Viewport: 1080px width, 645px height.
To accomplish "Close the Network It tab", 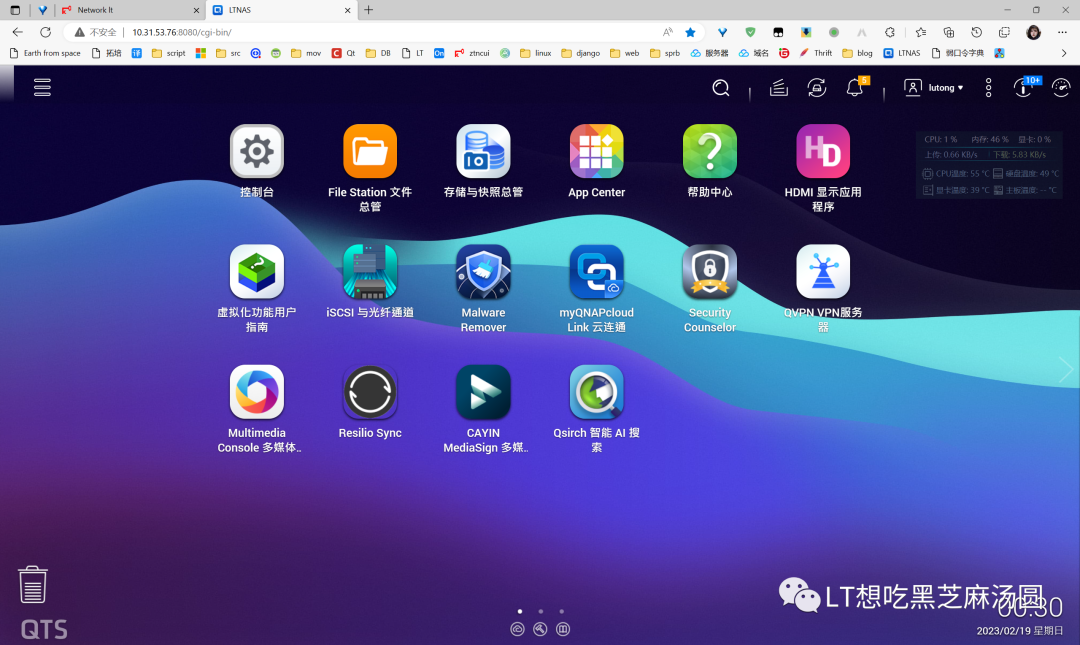I will pyautogui.click(x=196, y=10).
